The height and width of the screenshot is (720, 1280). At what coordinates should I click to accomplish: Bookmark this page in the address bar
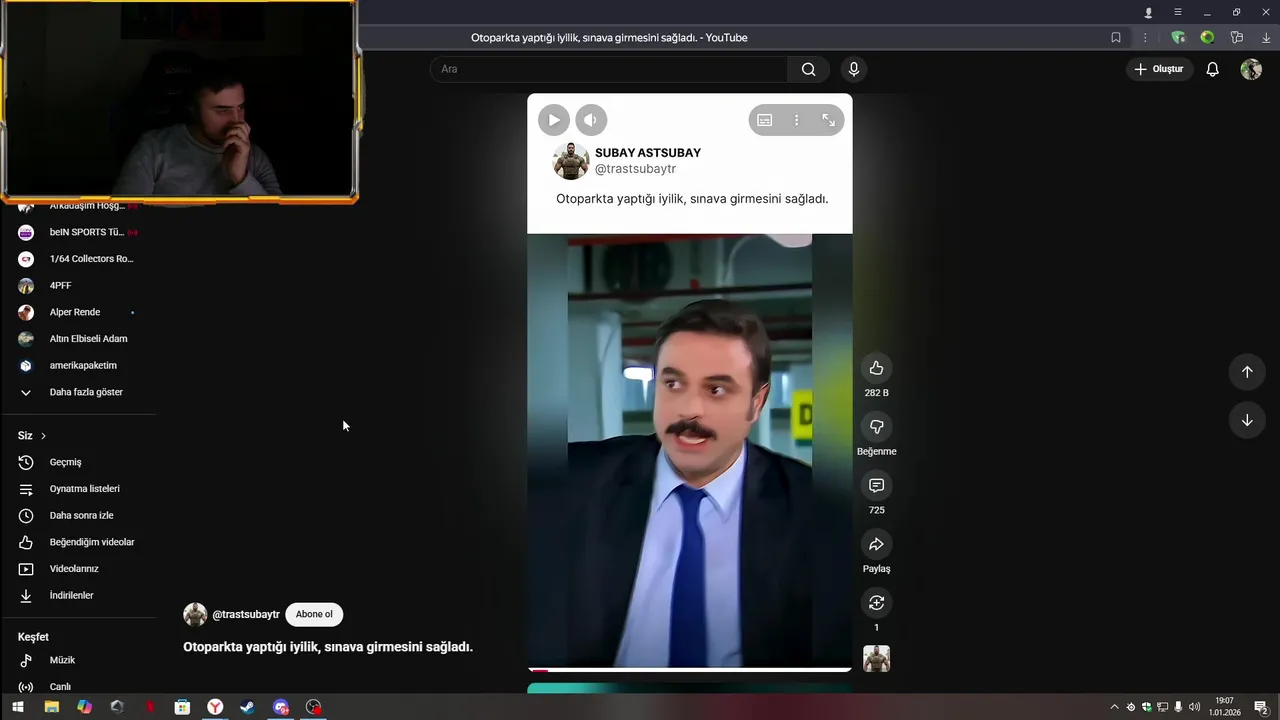click(x=1116, y=38)
